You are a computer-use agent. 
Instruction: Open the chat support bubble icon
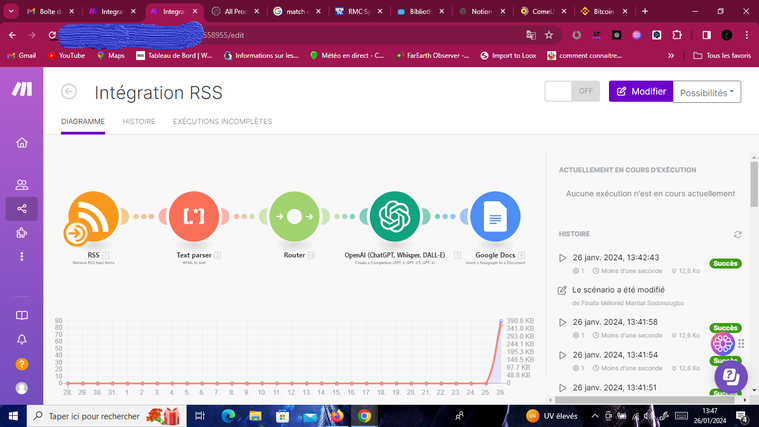point(731,377)
